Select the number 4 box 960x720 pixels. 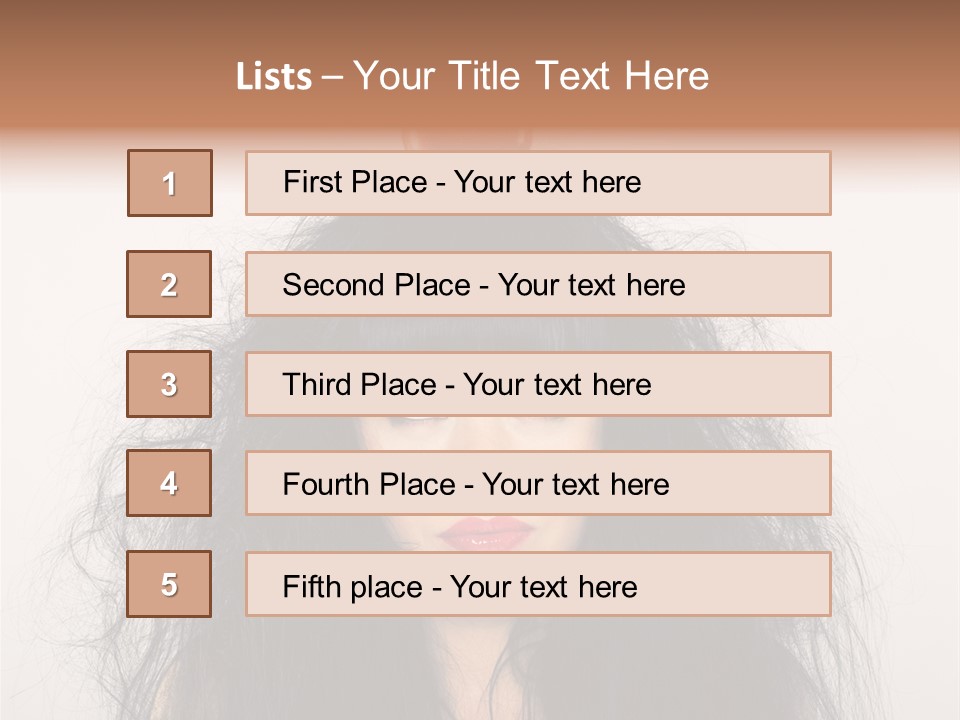(169, 483)
